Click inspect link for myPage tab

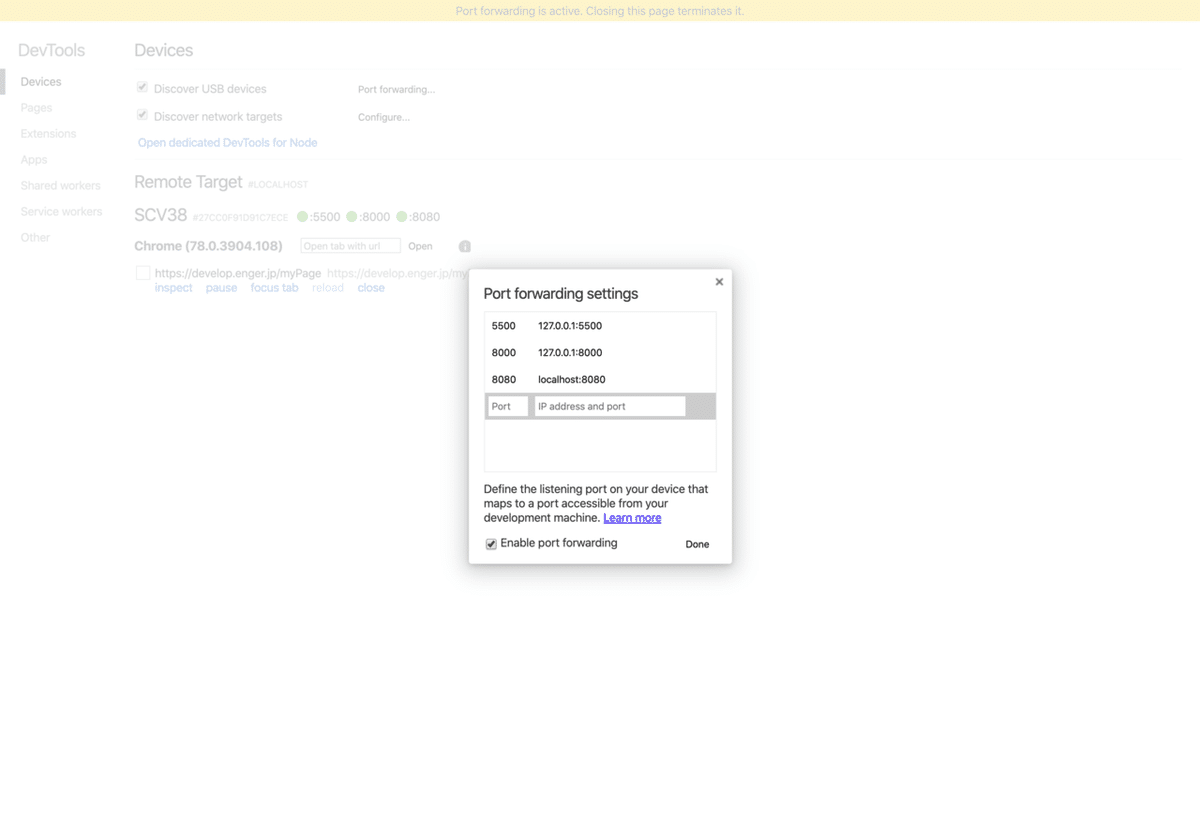[x=173, y=288]
